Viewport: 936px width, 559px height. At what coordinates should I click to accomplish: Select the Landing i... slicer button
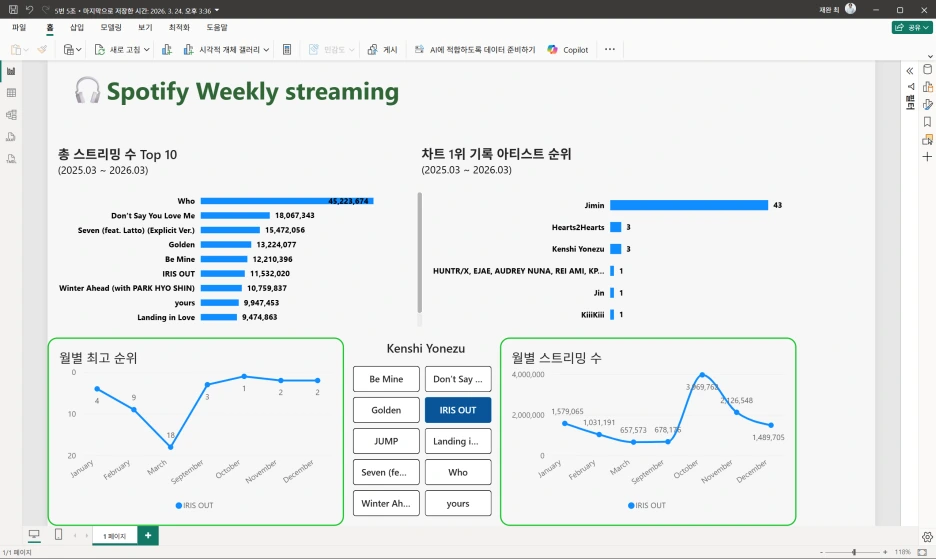tap(458, 441)
